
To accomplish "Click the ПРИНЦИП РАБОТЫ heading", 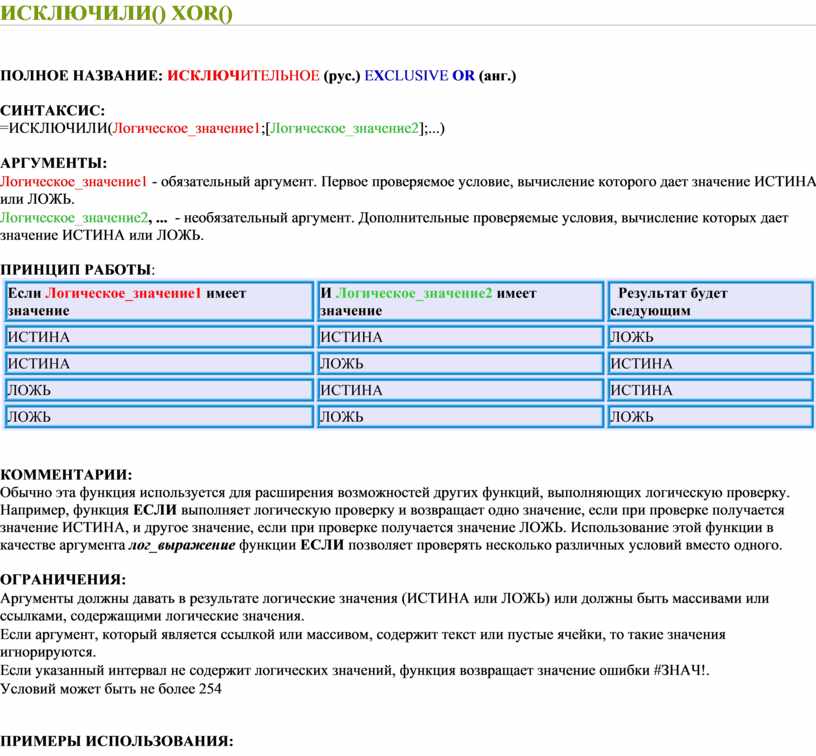I will 77,270.
